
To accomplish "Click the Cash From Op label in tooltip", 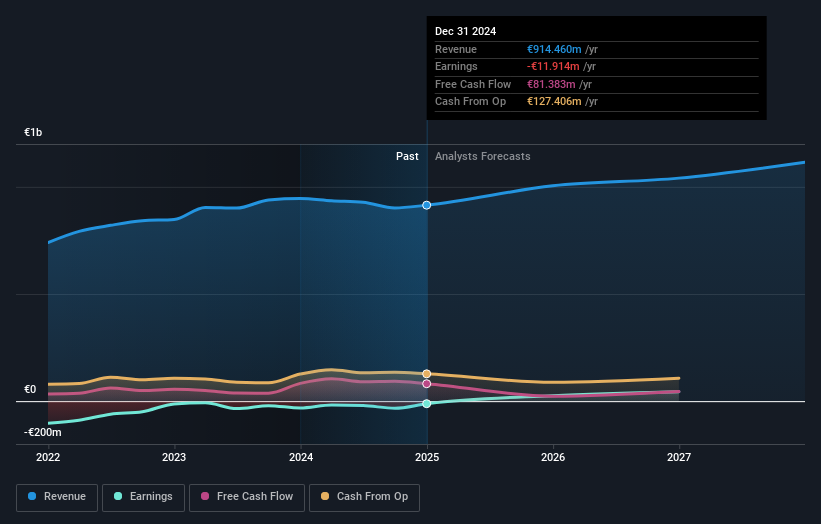I will point(470,102).
